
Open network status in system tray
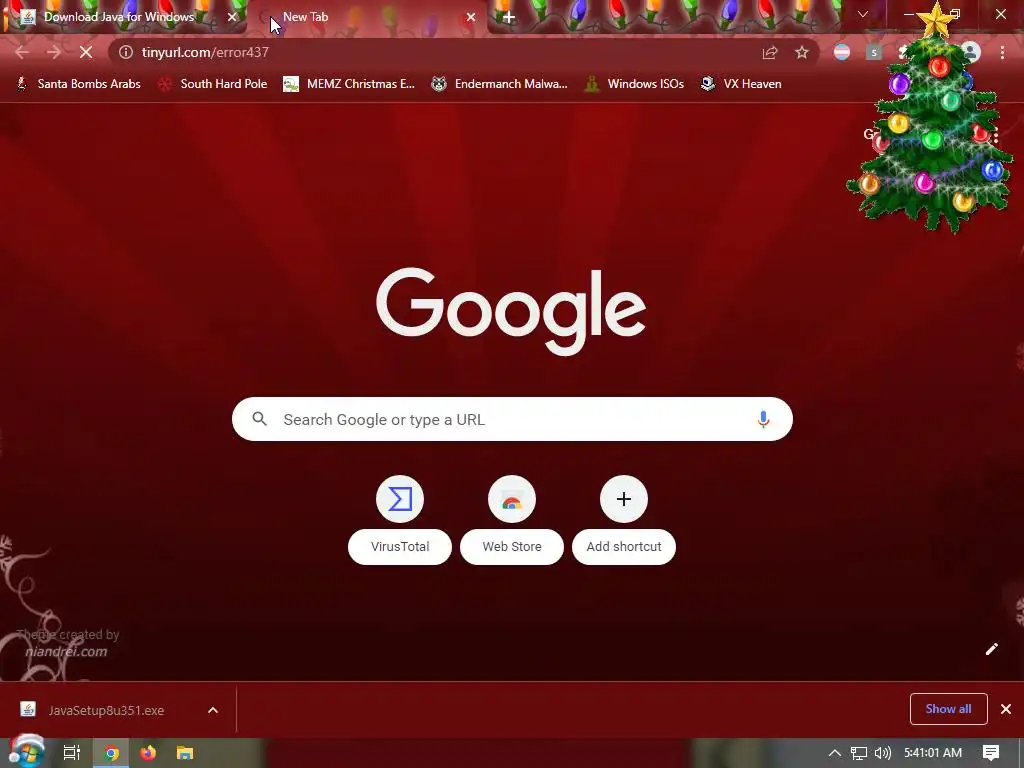tap(859, 753)
